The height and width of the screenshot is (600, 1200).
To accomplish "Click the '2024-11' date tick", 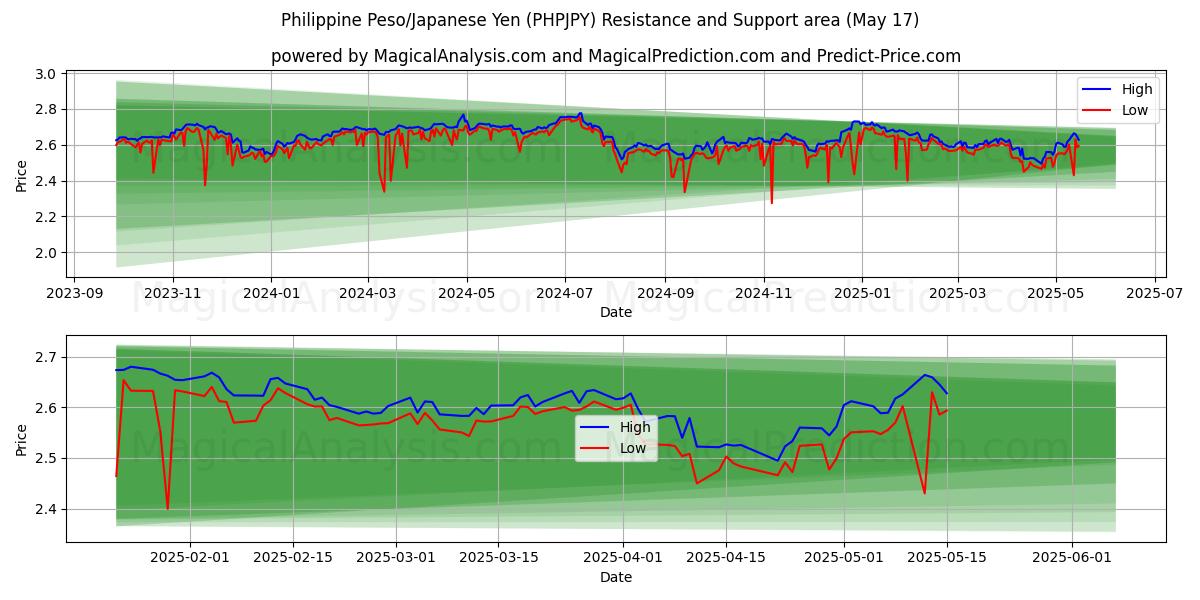I will pos(764,294).
